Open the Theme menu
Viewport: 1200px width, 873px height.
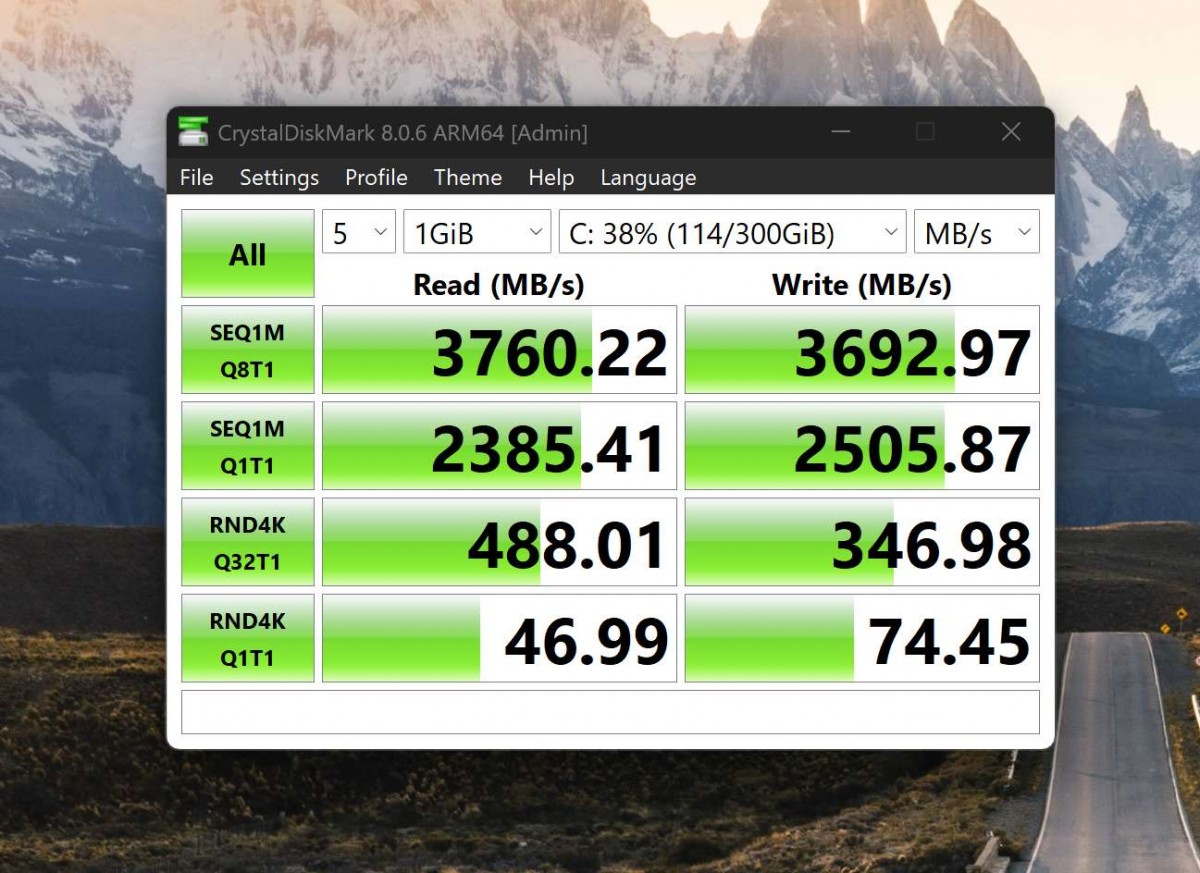click(x=467, y=178)
